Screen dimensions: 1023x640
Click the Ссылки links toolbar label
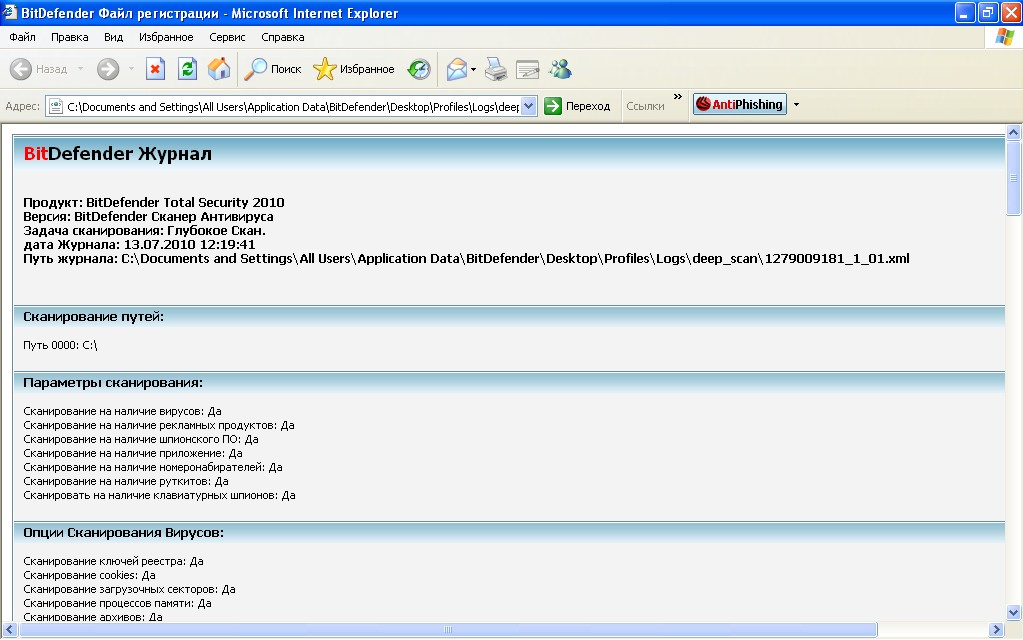[645, 106]
